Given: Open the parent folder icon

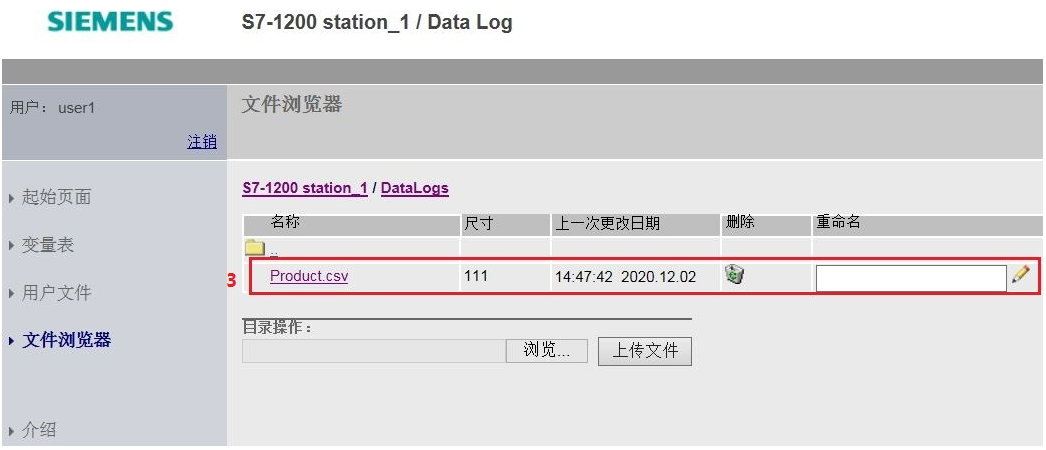Looking at the screenshot, I should [x=255, y=249].
